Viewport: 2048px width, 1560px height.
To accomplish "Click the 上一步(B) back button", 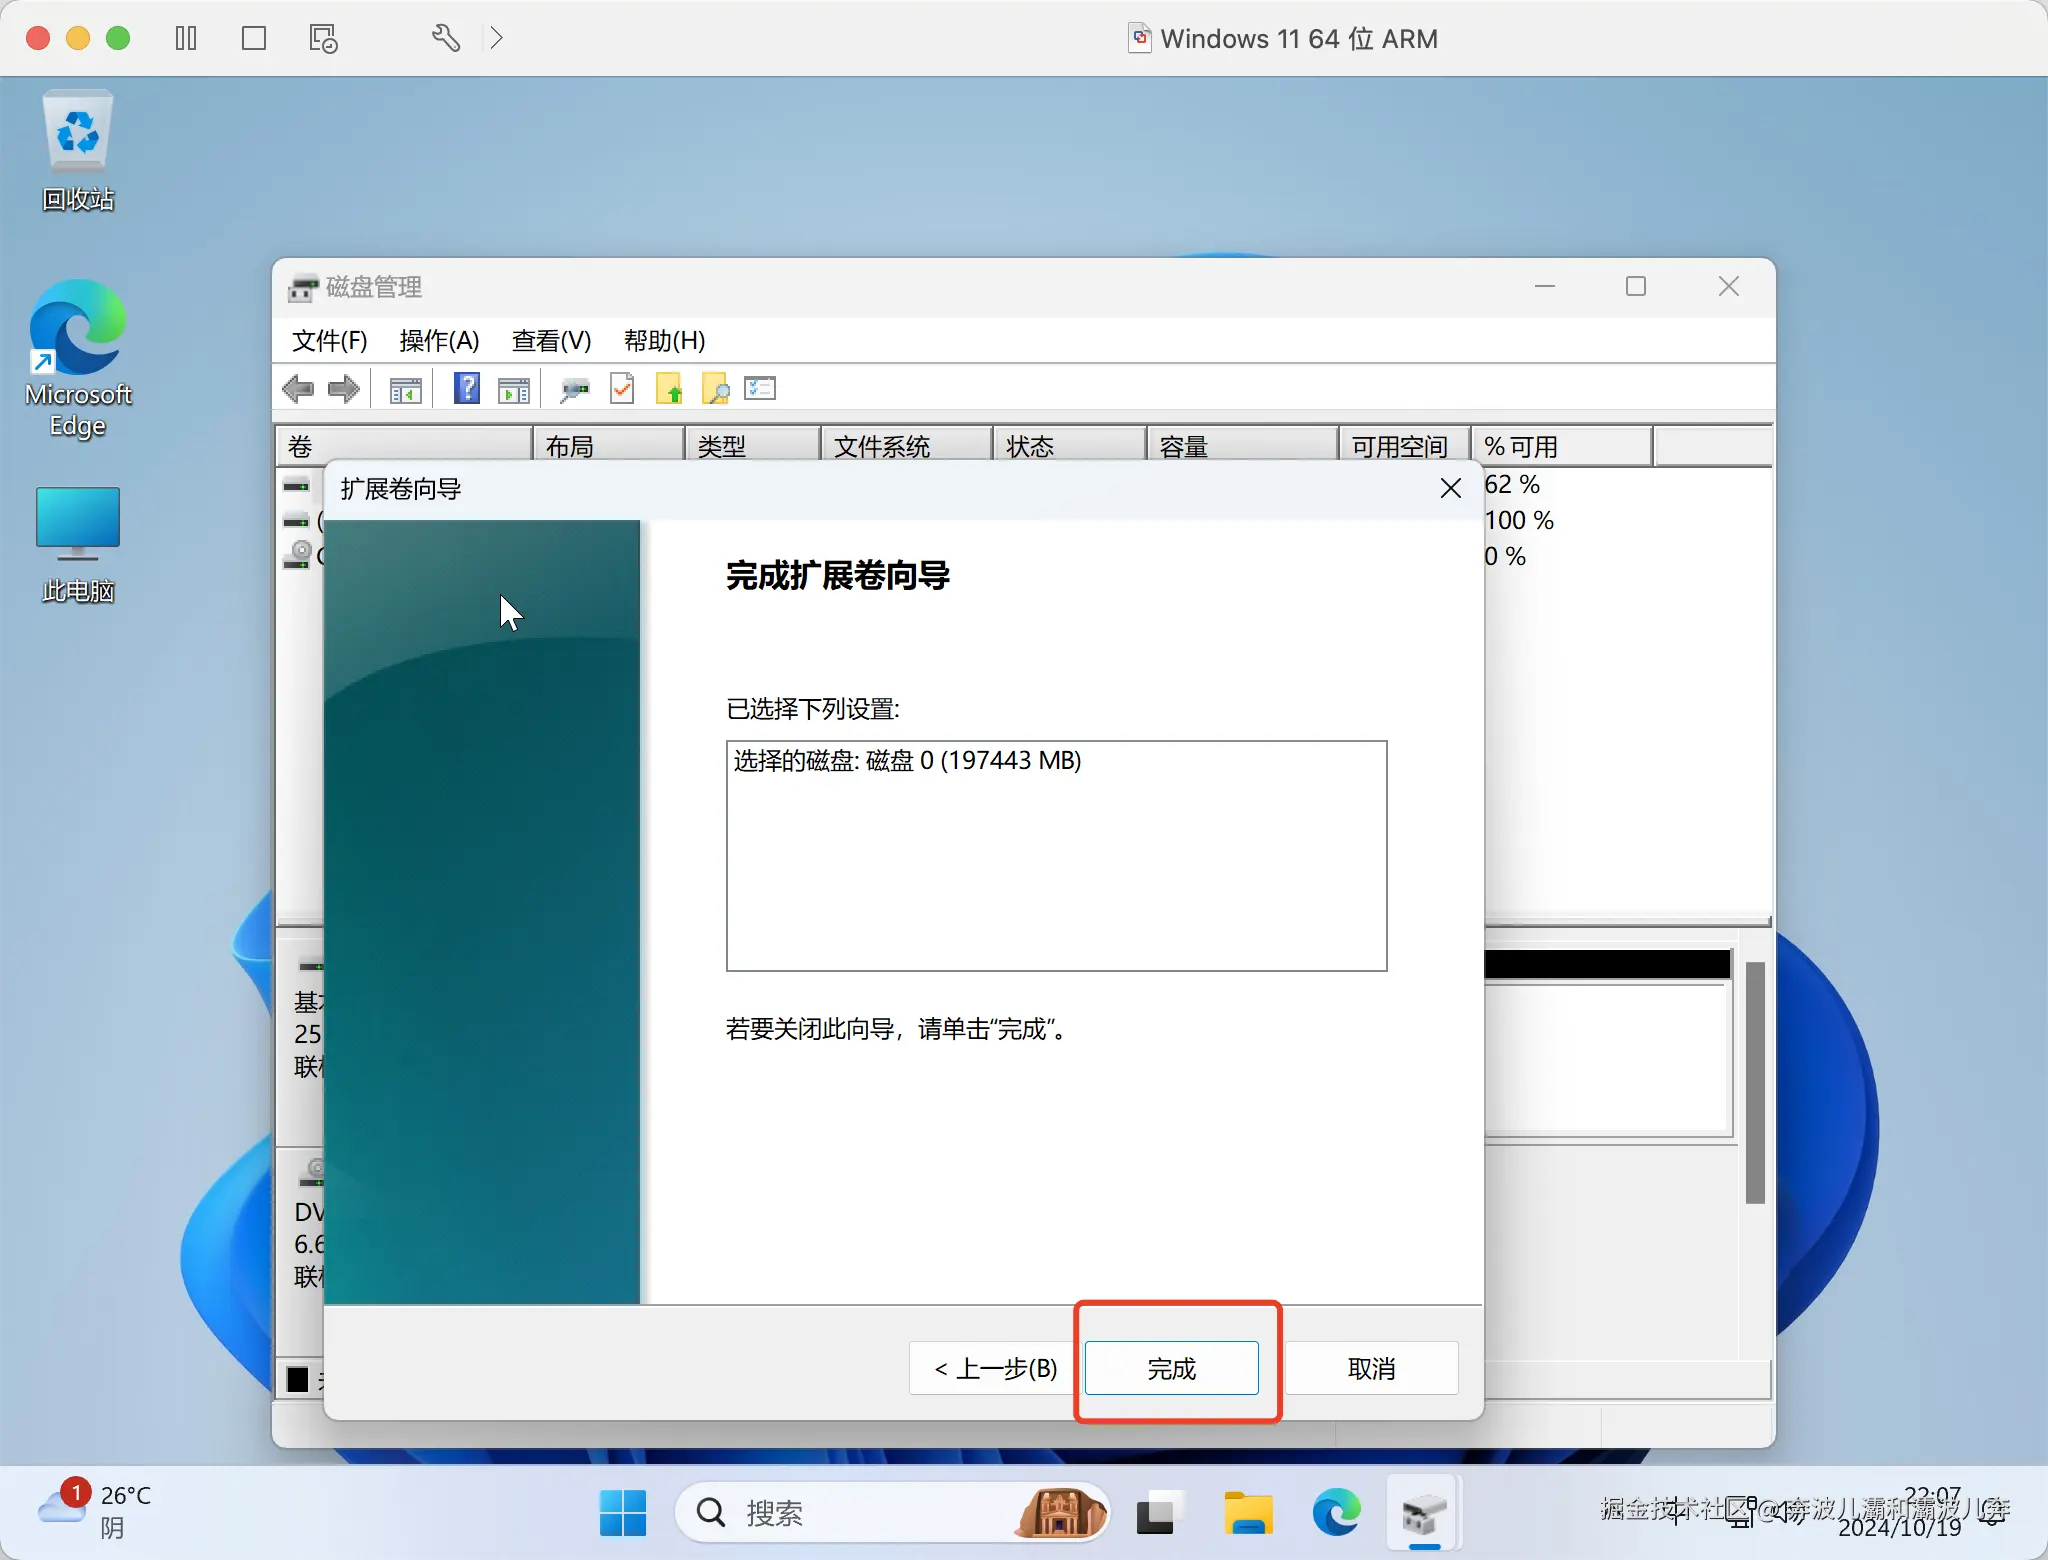I will coord(995,1368).
